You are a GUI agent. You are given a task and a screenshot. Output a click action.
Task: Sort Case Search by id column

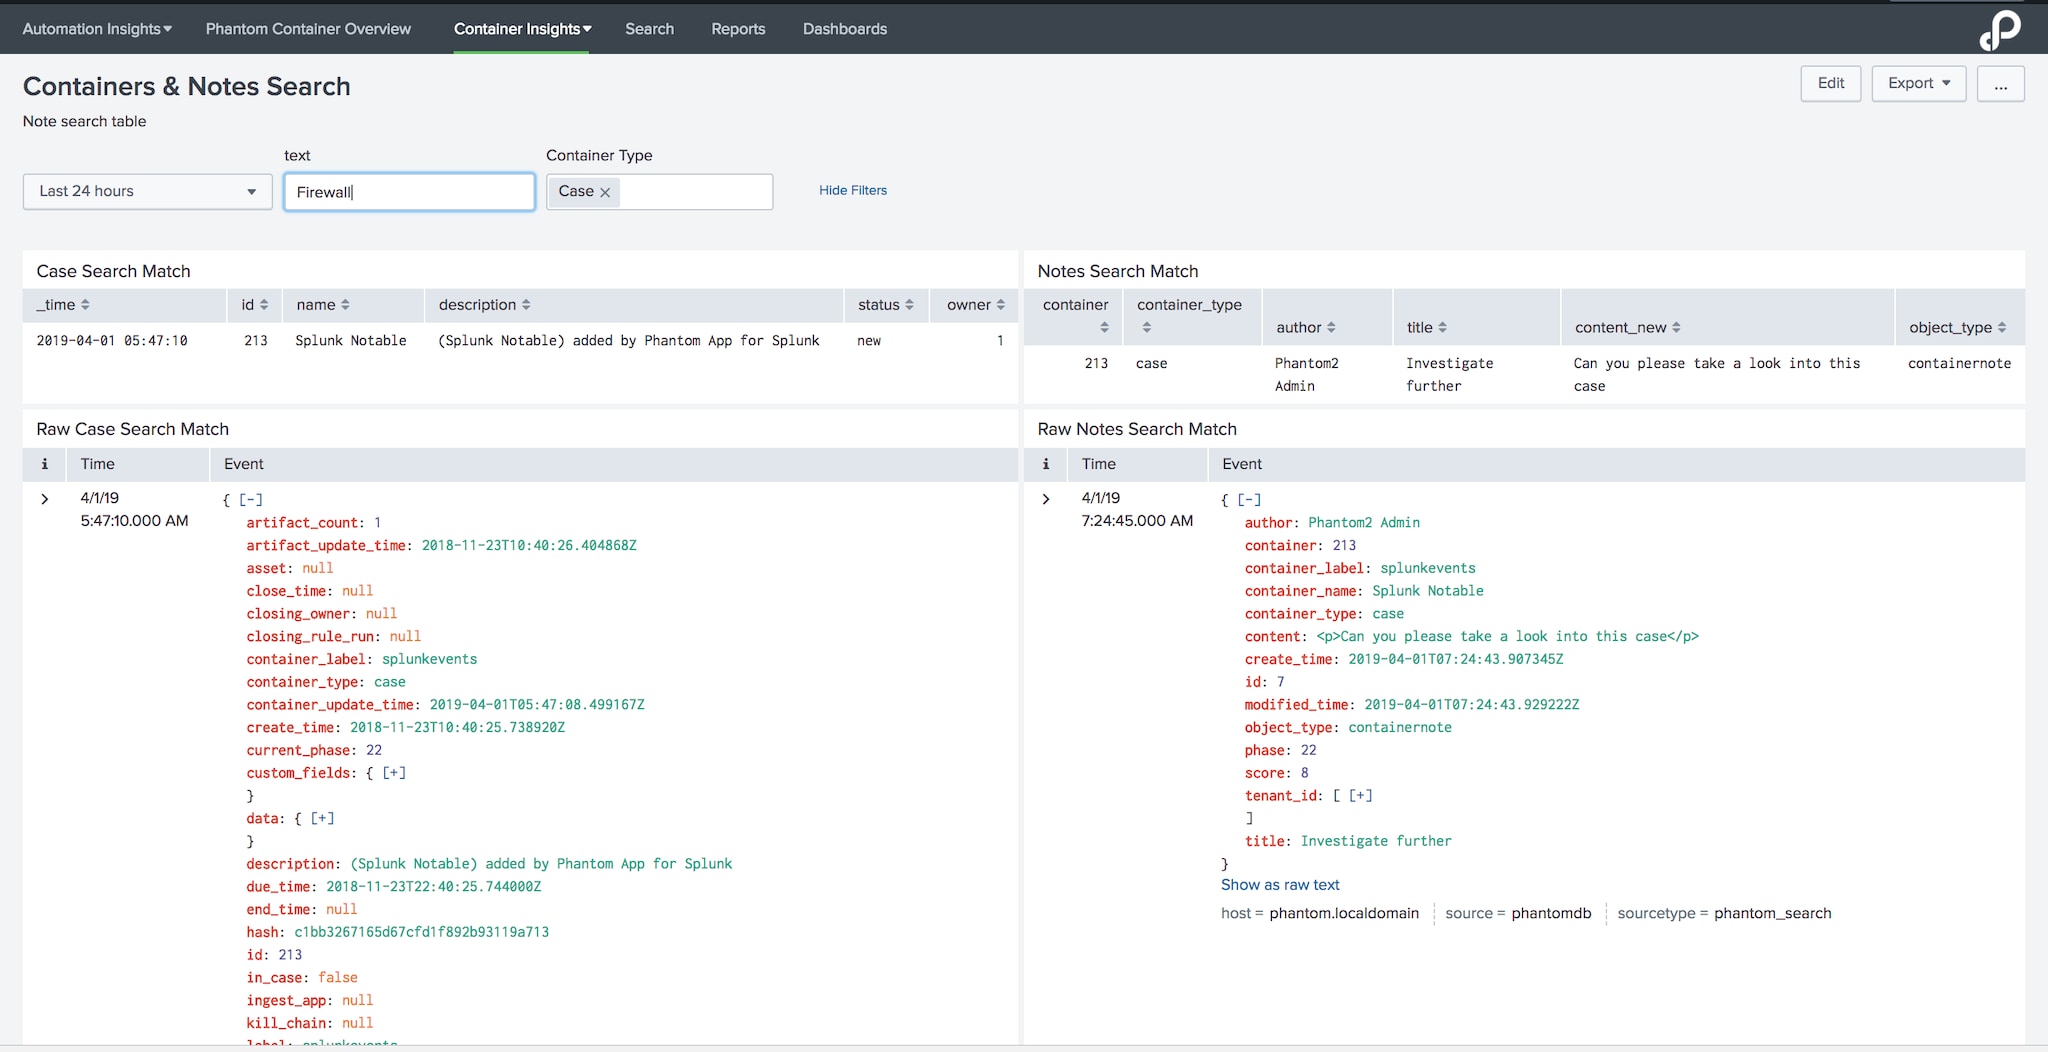click(255, 305)
